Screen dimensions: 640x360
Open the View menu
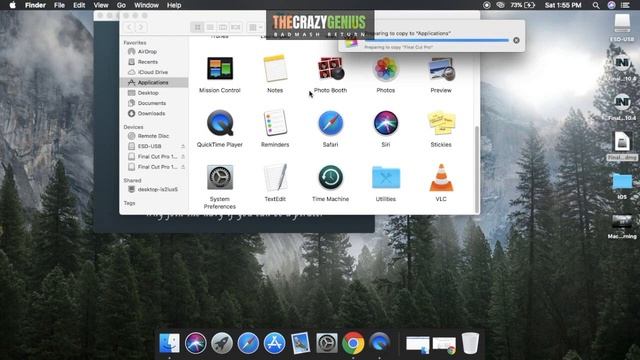point(100,5)
